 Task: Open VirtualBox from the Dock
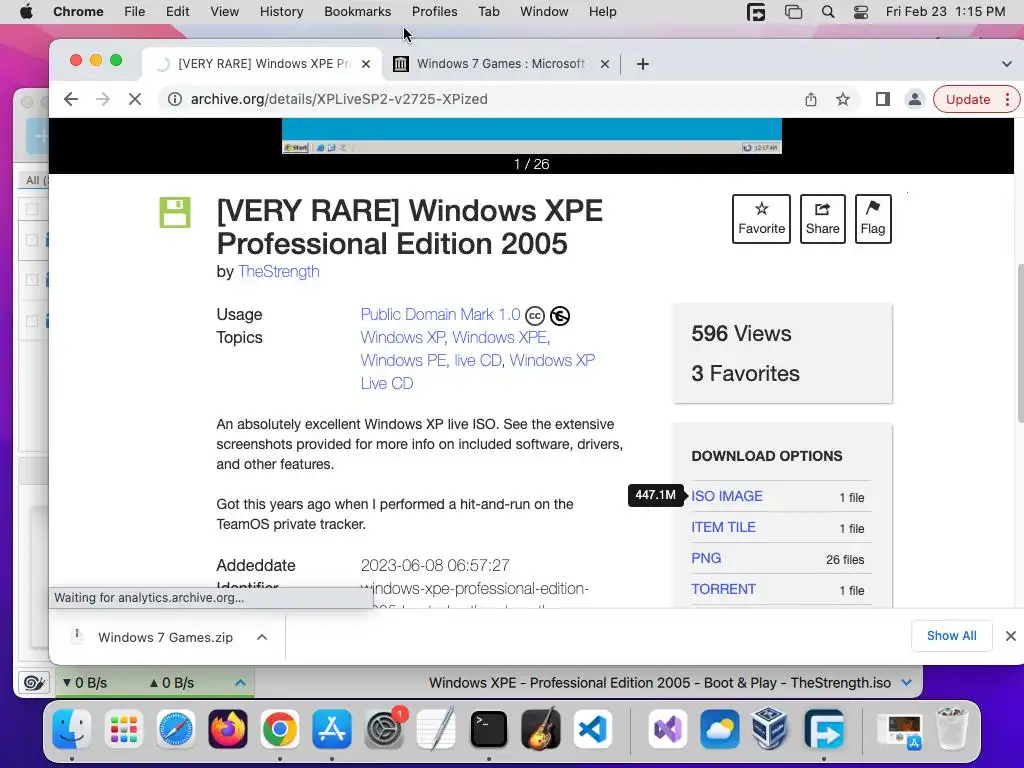[771, 729]
